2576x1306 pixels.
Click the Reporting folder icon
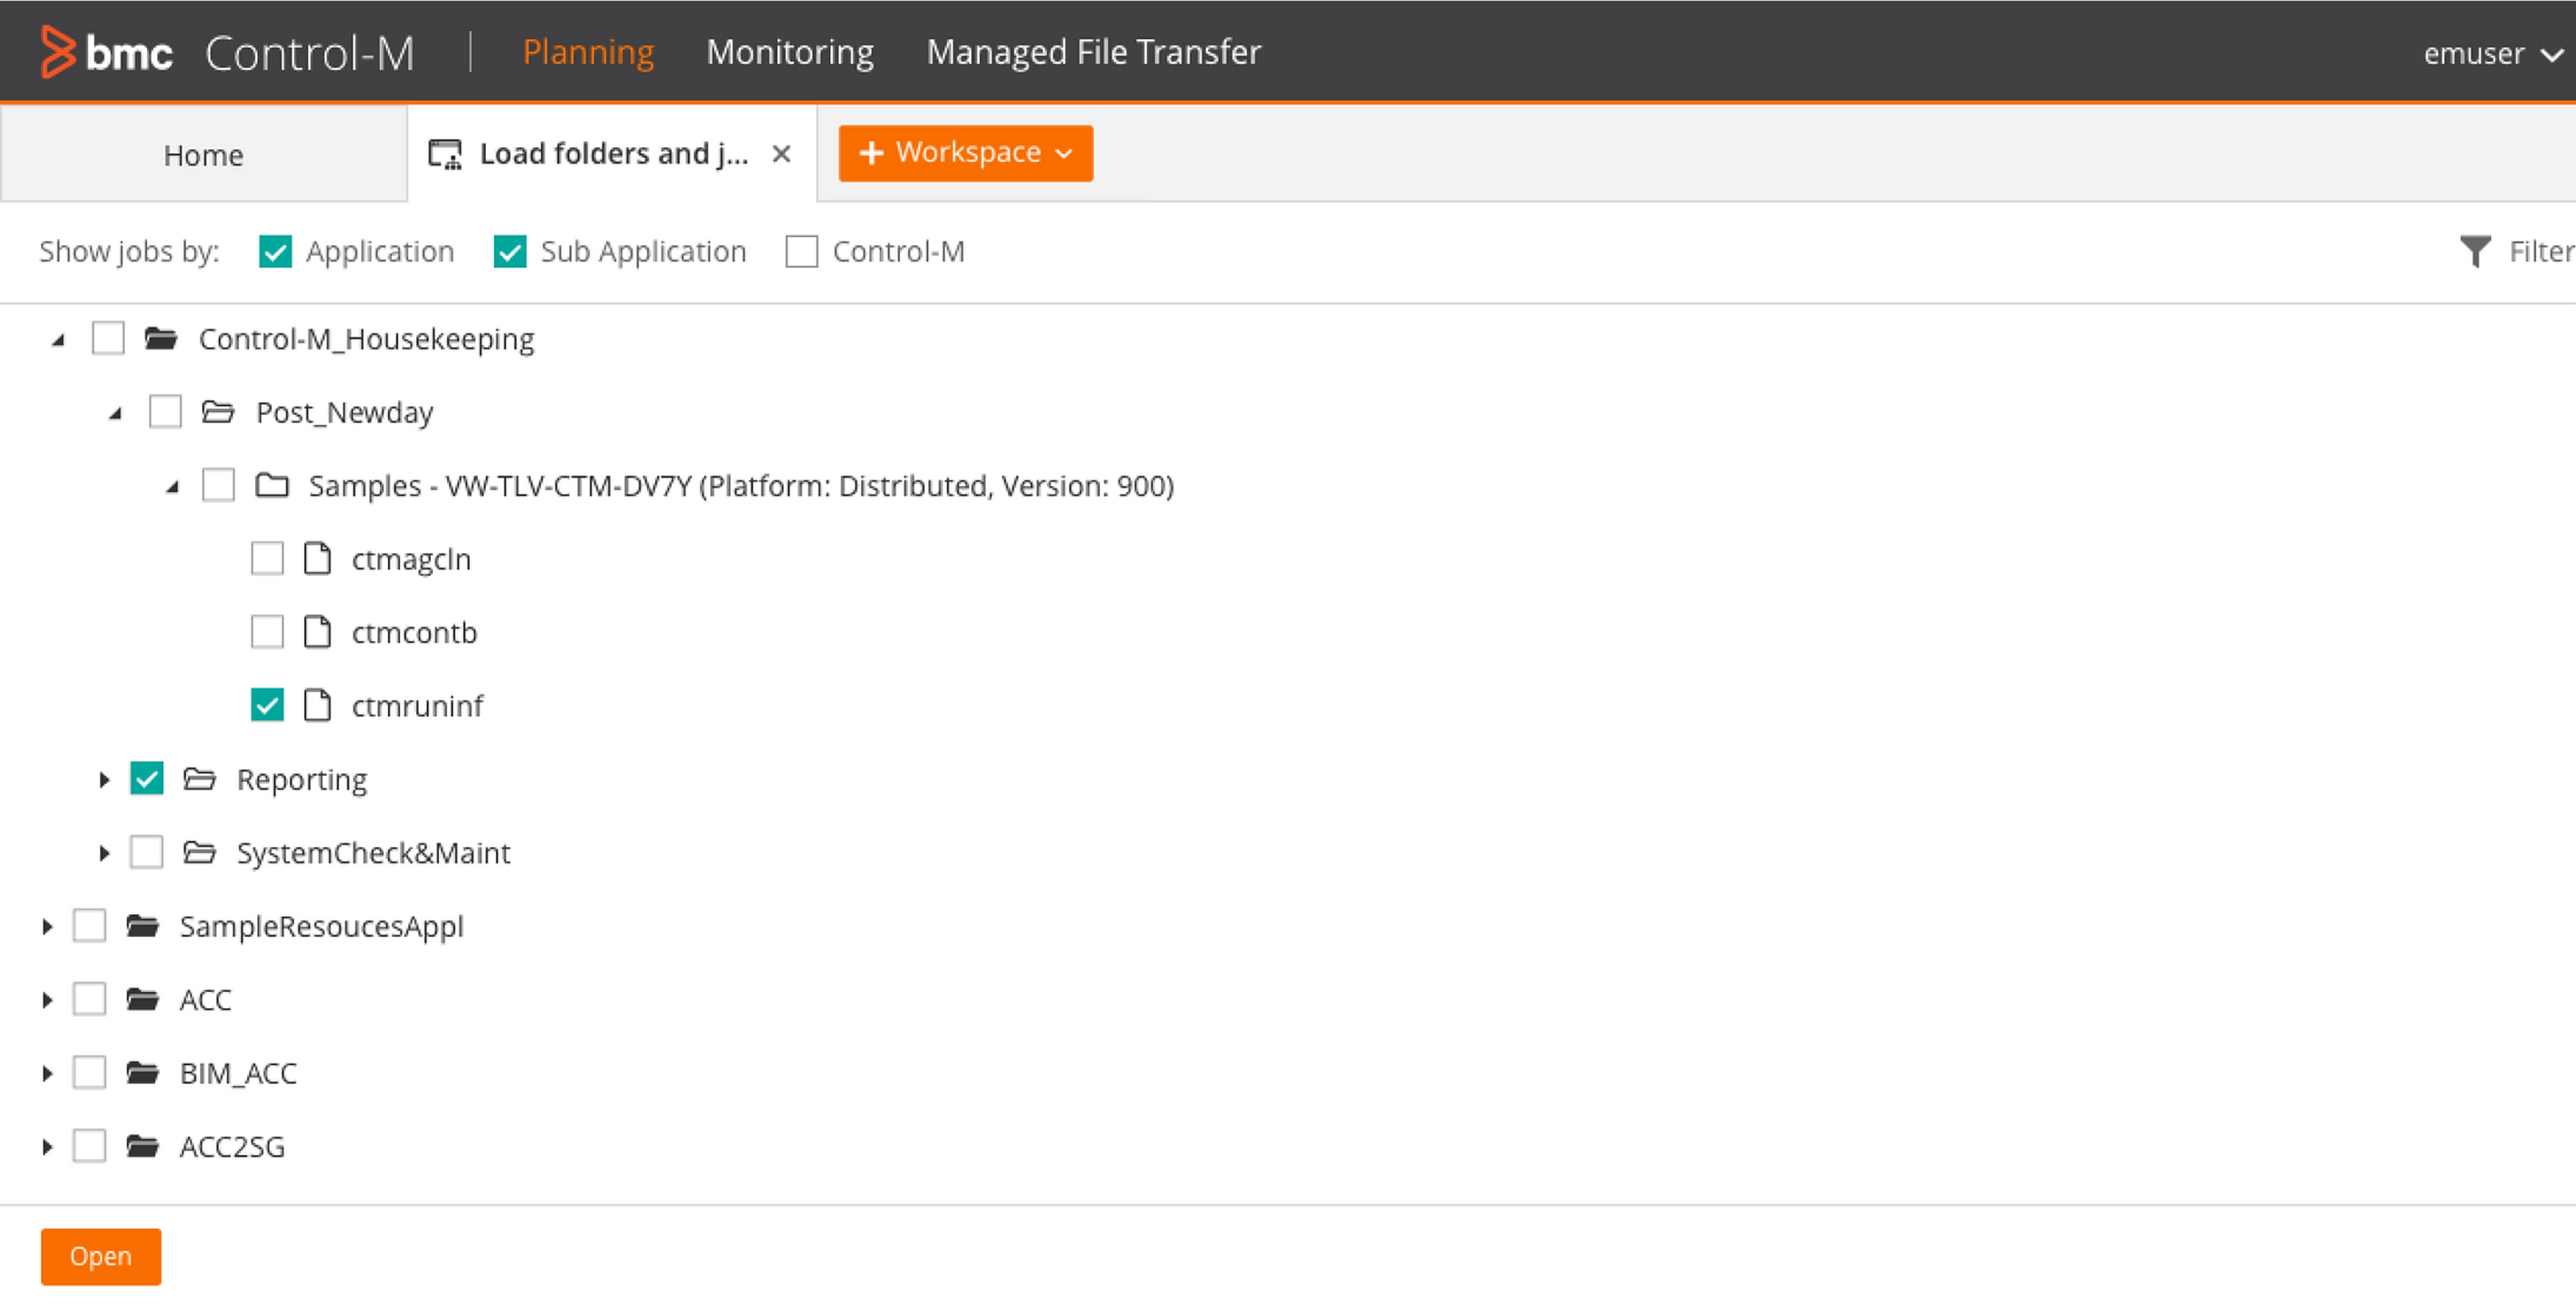click(x=199, y=778)
